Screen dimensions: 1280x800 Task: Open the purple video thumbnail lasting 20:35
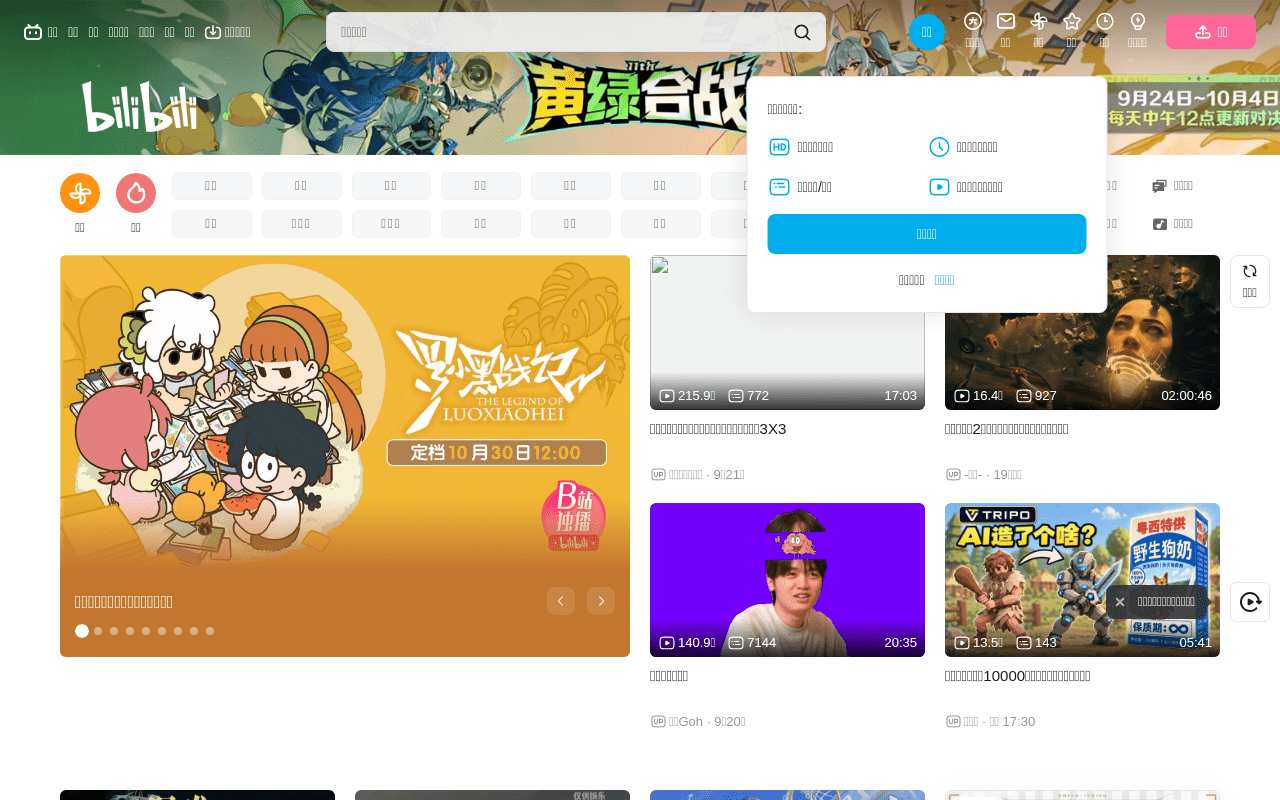[787, 580]
